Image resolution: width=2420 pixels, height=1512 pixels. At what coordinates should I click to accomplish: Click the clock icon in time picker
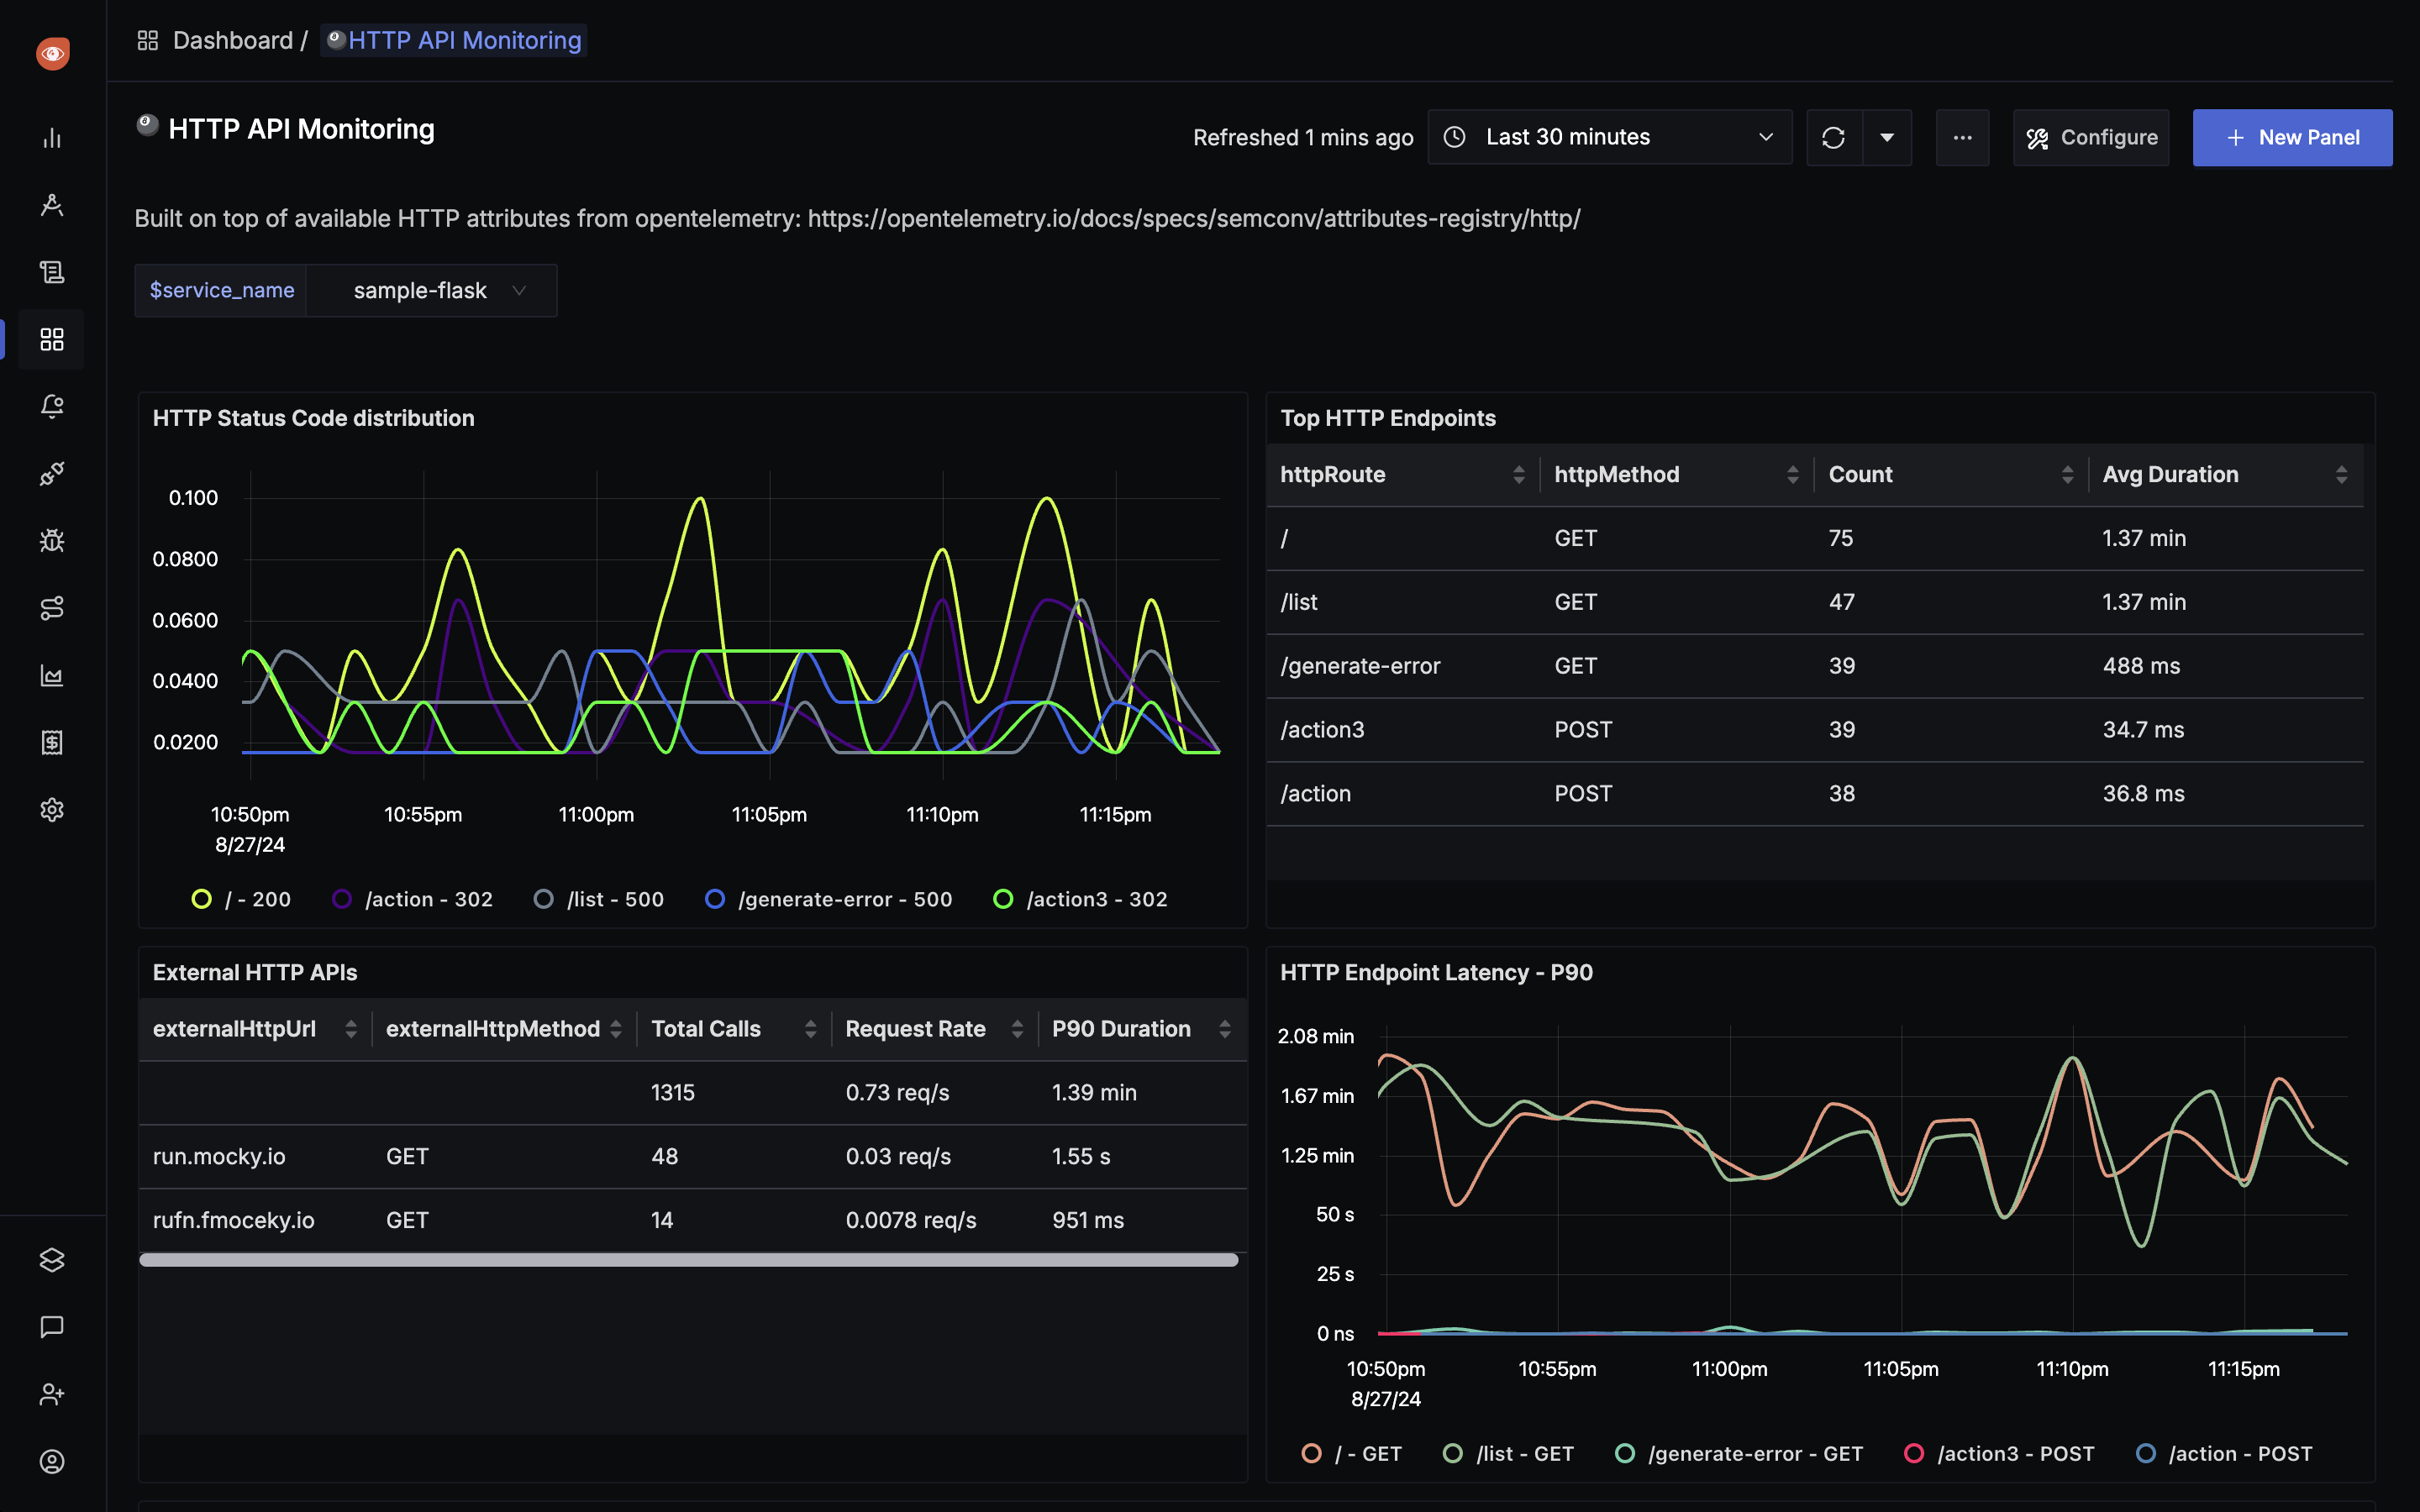click(x=1455, y=137)
